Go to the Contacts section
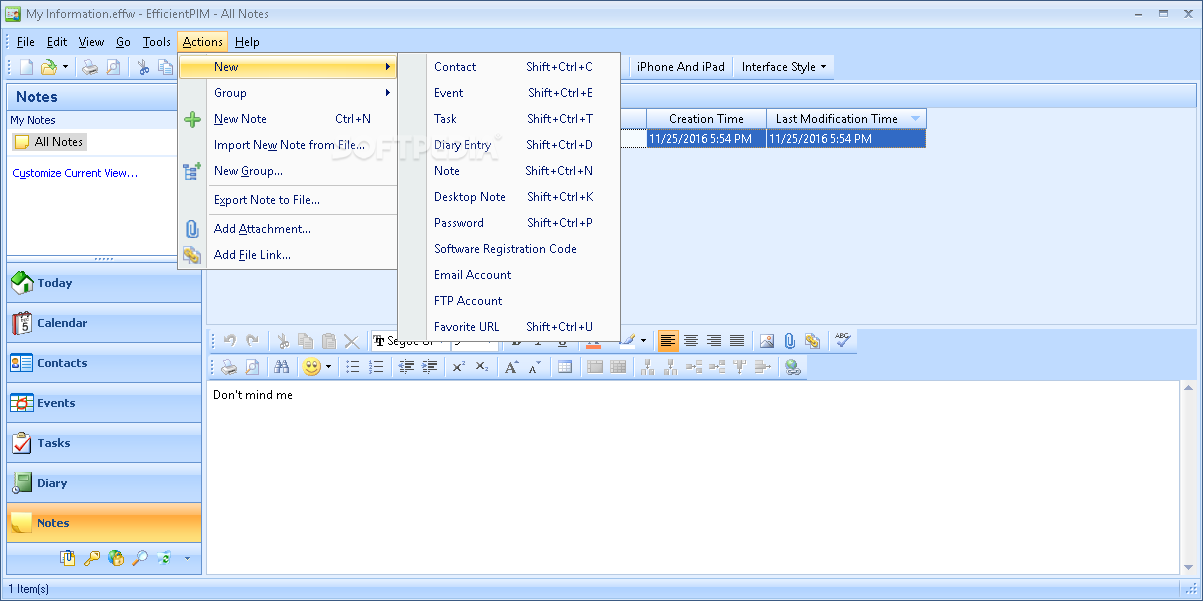1203x601 pixels. (104, 363)
